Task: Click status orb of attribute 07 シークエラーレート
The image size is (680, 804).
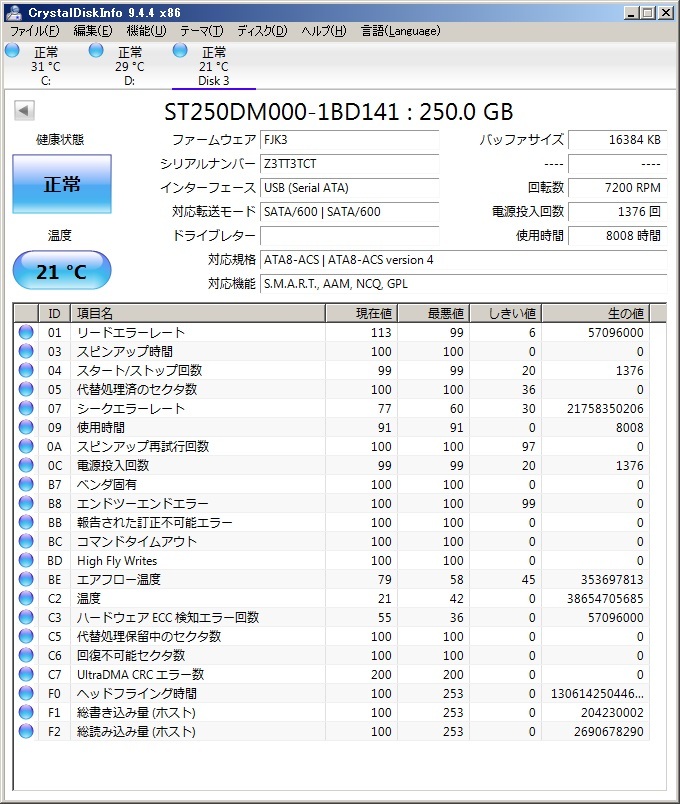Action: pyautogui.click(x=26, y=408)
